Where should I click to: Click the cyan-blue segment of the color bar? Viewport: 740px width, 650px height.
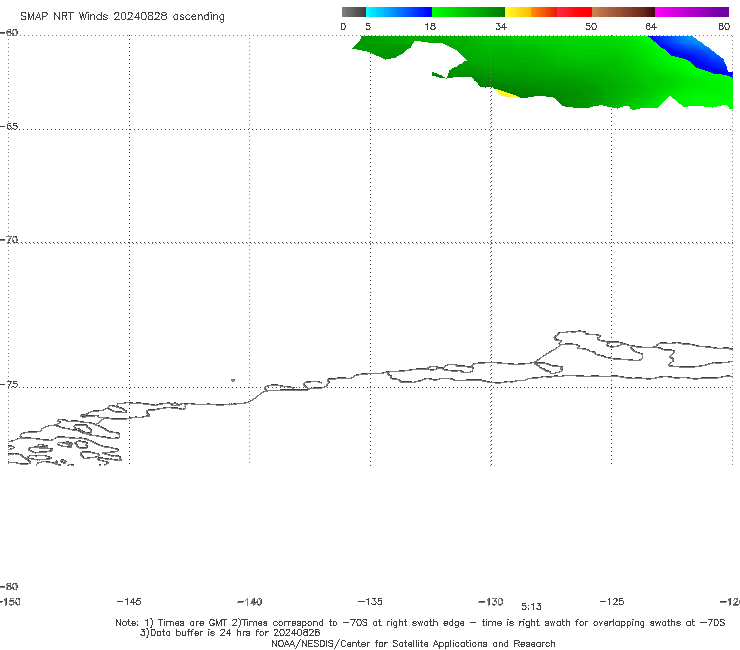(x=399, y=12)
